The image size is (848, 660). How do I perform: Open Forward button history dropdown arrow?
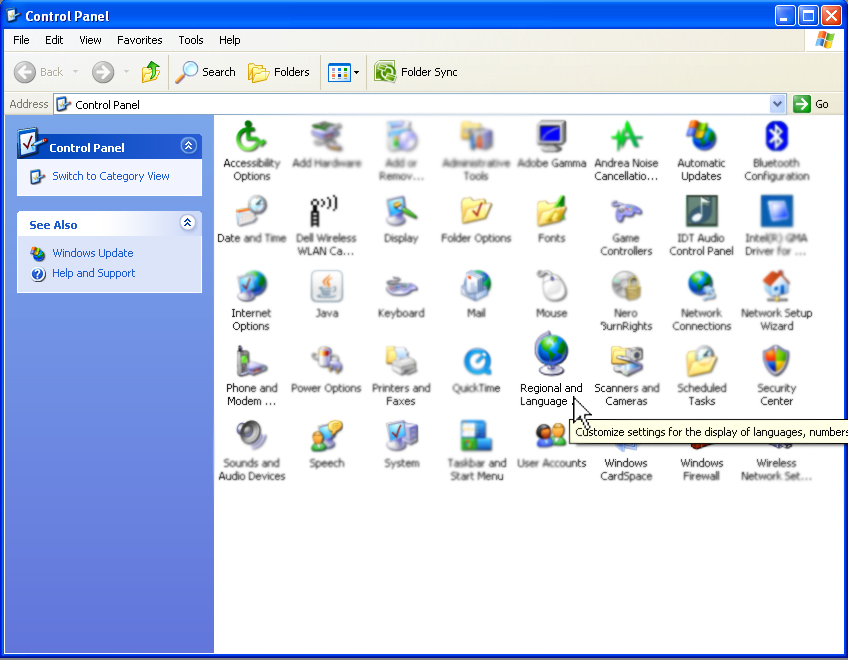[x=126, y=72]
